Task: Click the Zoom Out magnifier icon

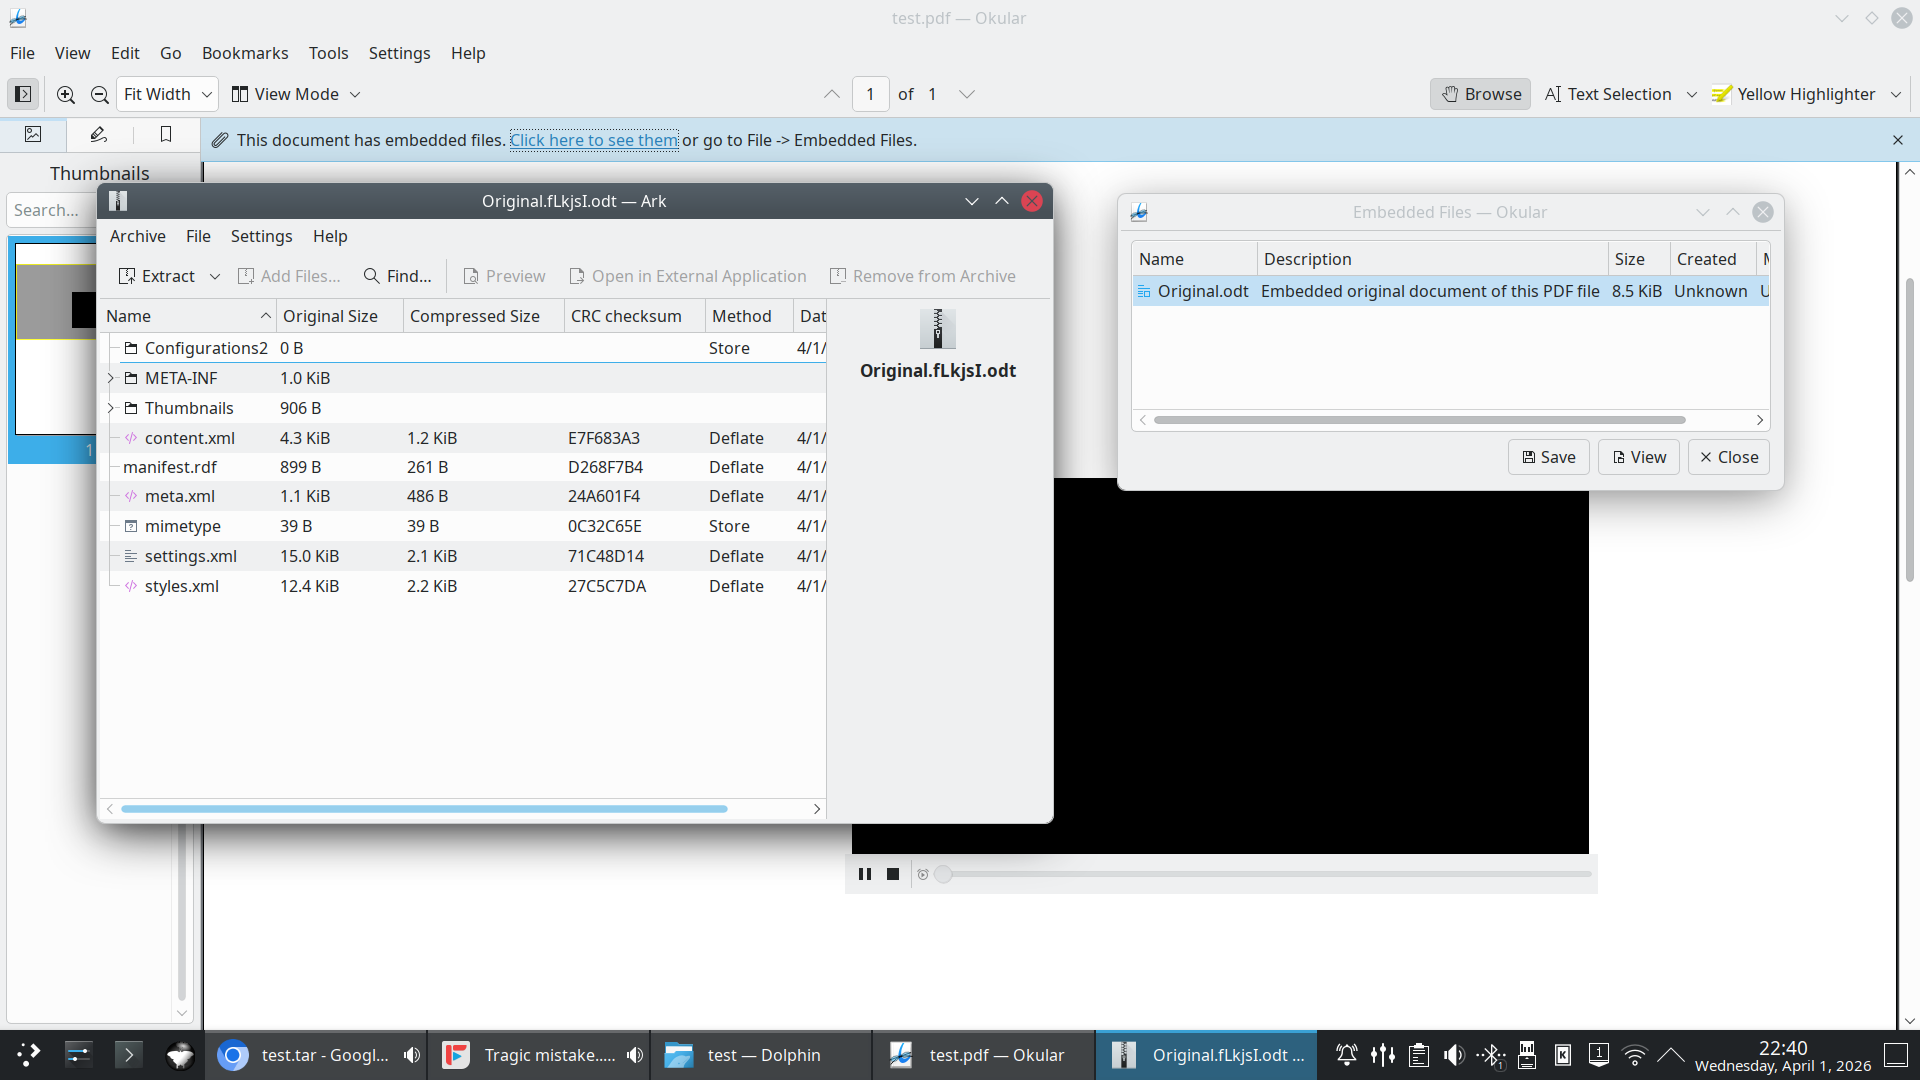Action: pos(99,94)
